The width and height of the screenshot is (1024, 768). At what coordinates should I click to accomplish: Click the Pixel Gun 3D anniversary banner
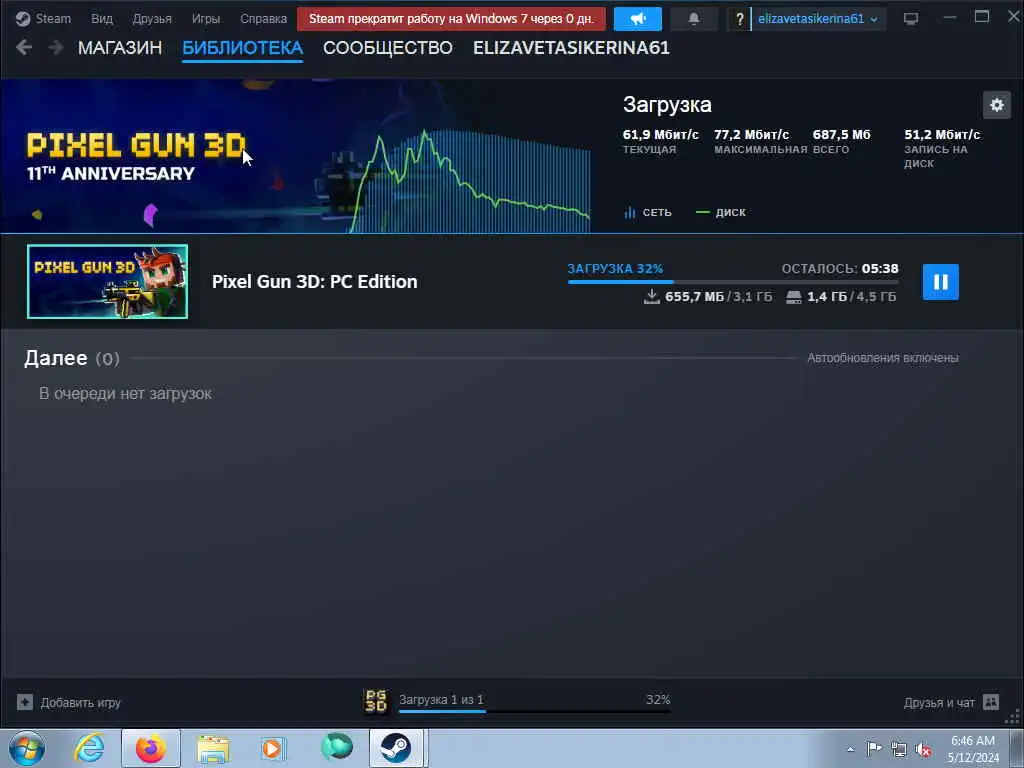tap(296, 156)
